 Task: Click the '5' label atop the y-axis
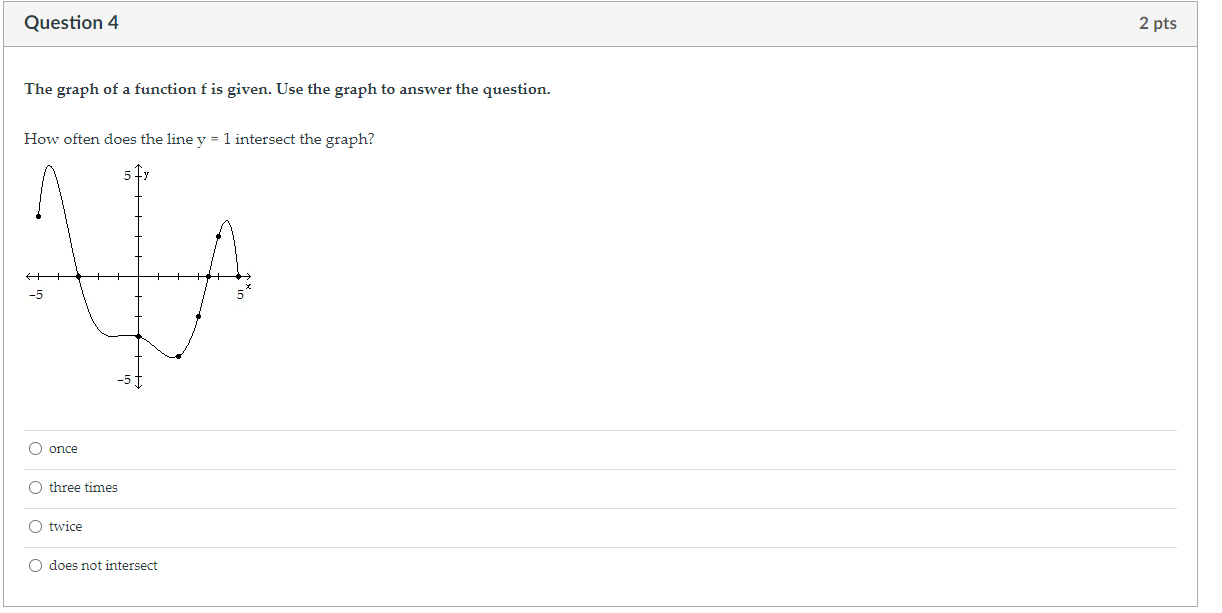(x=128, y=176)
